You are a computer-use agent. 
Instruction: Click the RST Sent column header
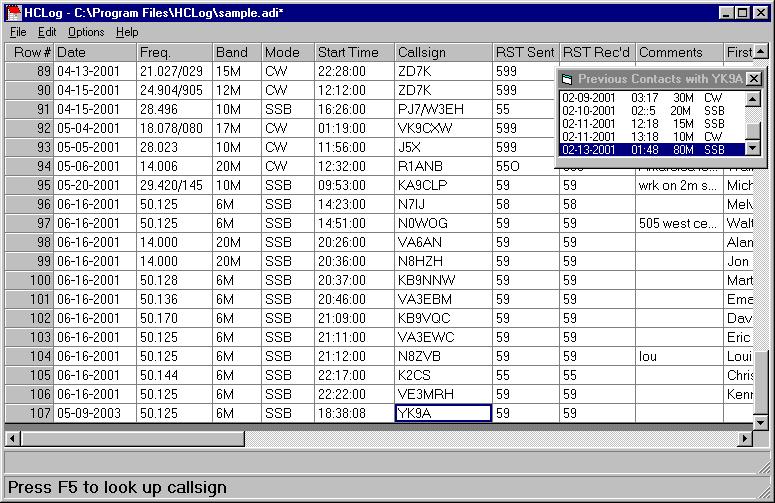(525, 52)
